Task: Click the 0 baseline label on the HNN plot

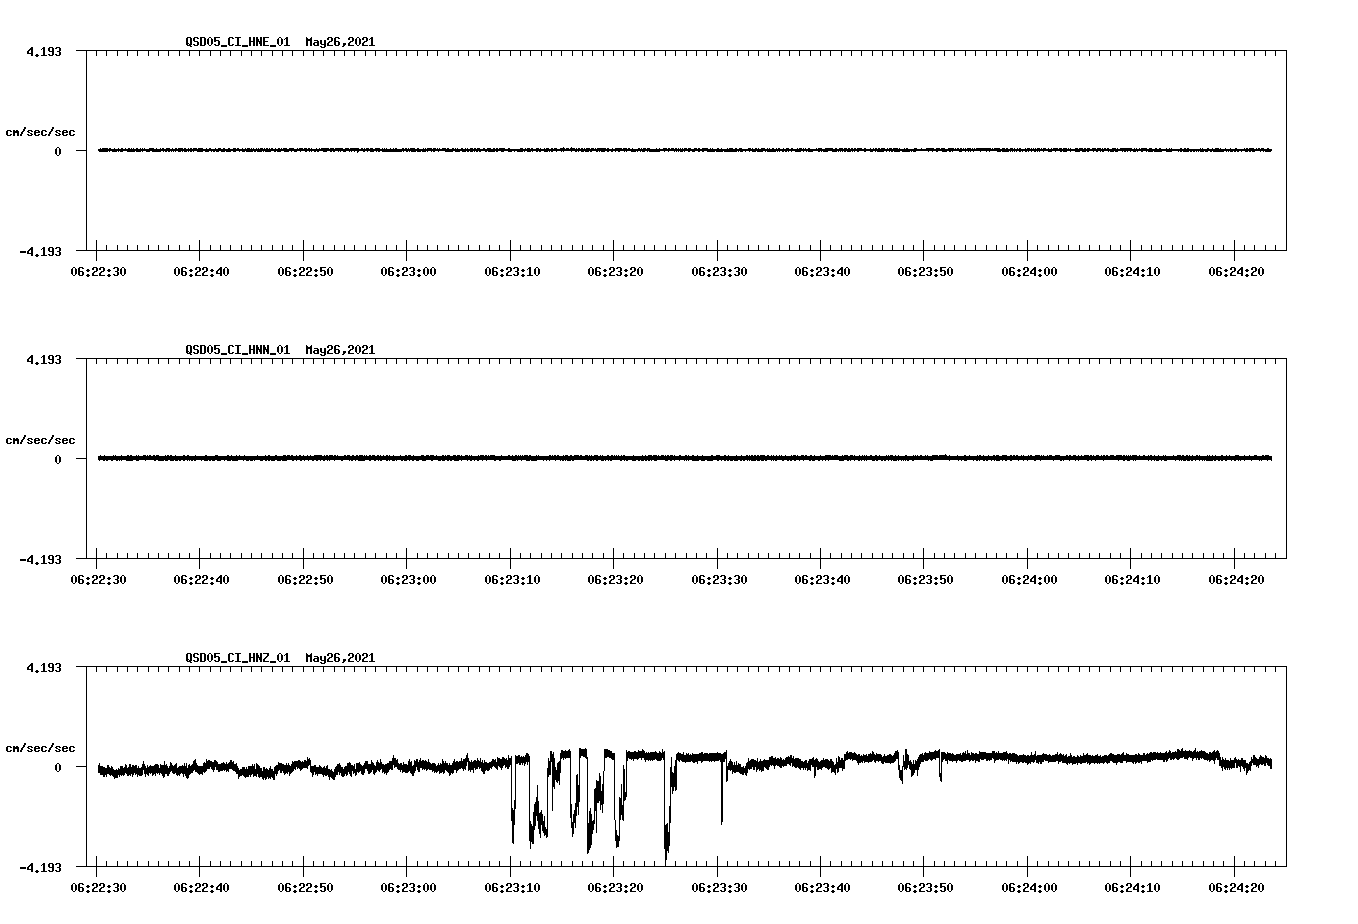Action: click(55, 460)
